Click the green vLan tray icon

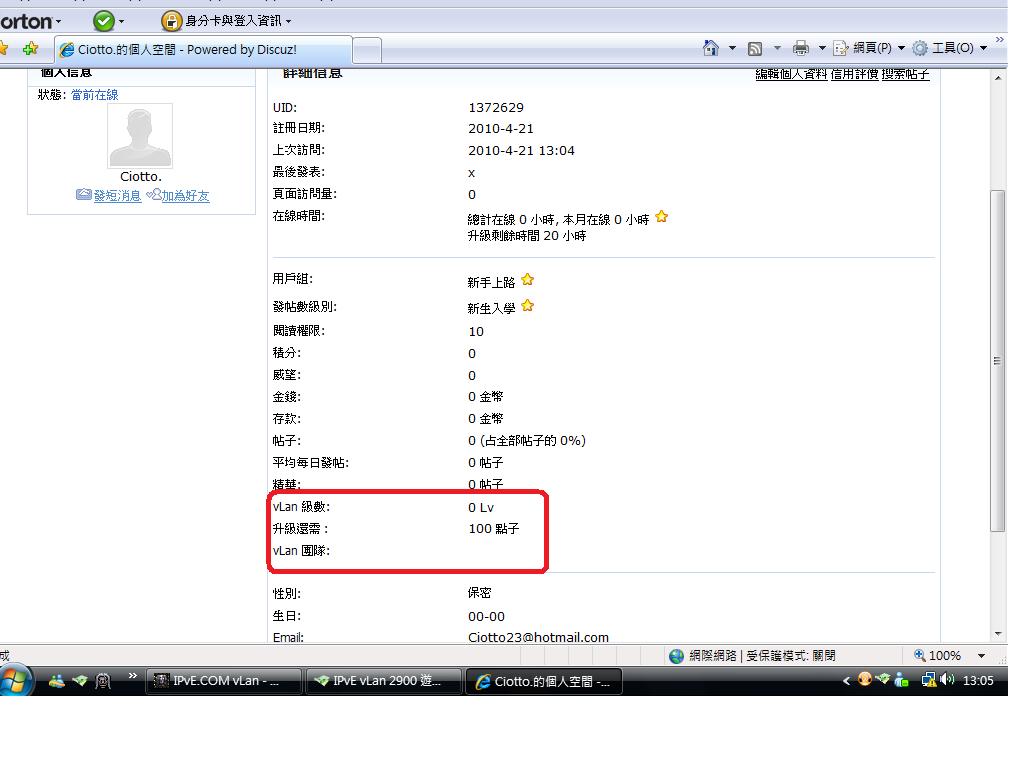click(x=882, y=680)
